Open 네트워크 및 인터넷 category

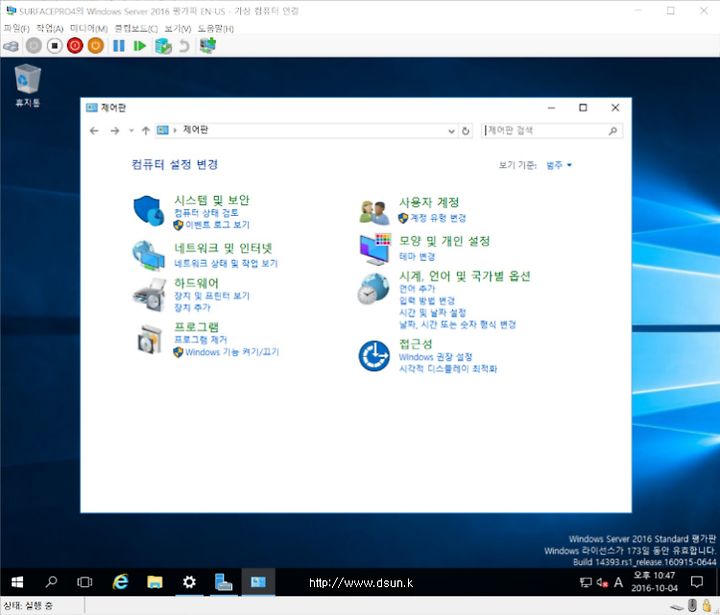(x=223, y=248)
